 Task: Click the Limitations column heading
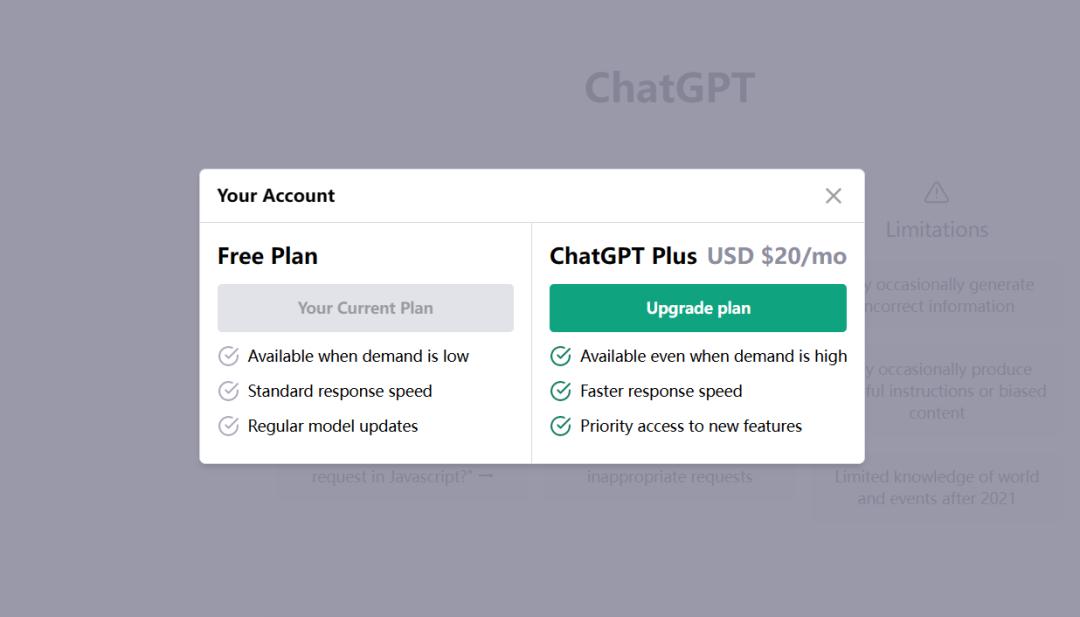936,230
